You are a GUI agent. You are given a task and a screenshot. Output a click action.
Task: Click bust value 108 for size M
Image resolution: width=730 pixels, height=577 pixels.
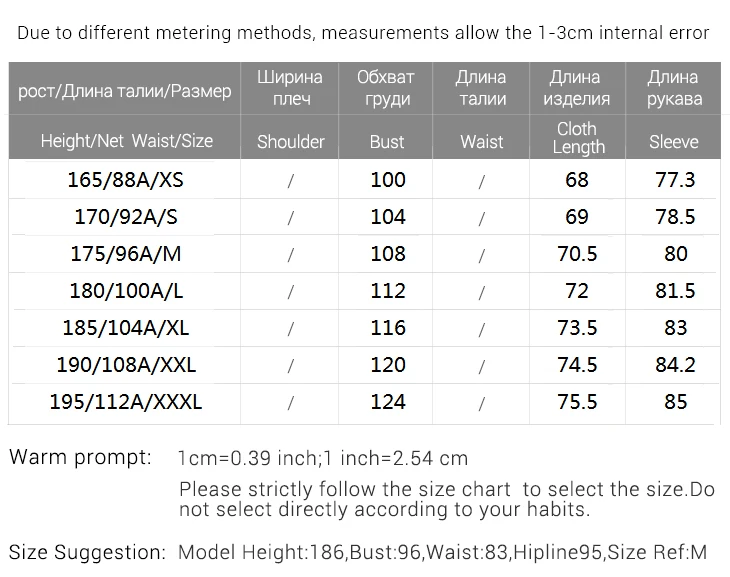point(388,254)
